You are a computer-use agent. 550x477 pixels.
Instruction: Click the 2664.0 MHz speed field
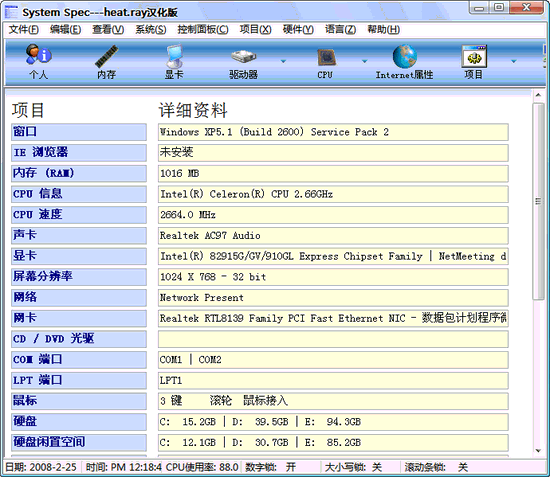tap(333, 215)
